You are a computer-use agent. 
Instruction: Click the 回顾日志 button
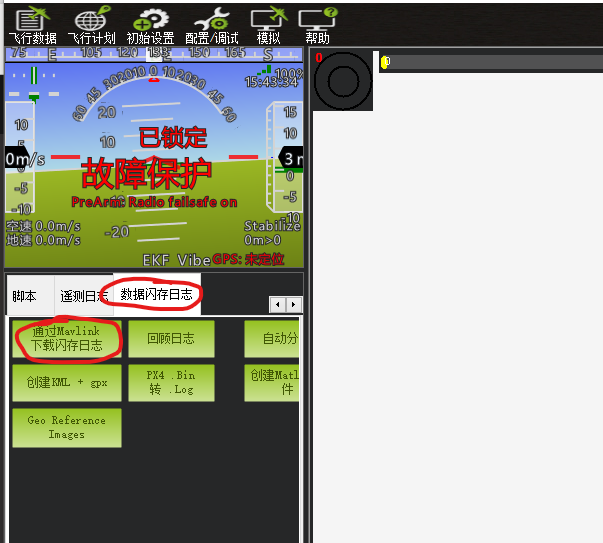click(x=171, y=339)
